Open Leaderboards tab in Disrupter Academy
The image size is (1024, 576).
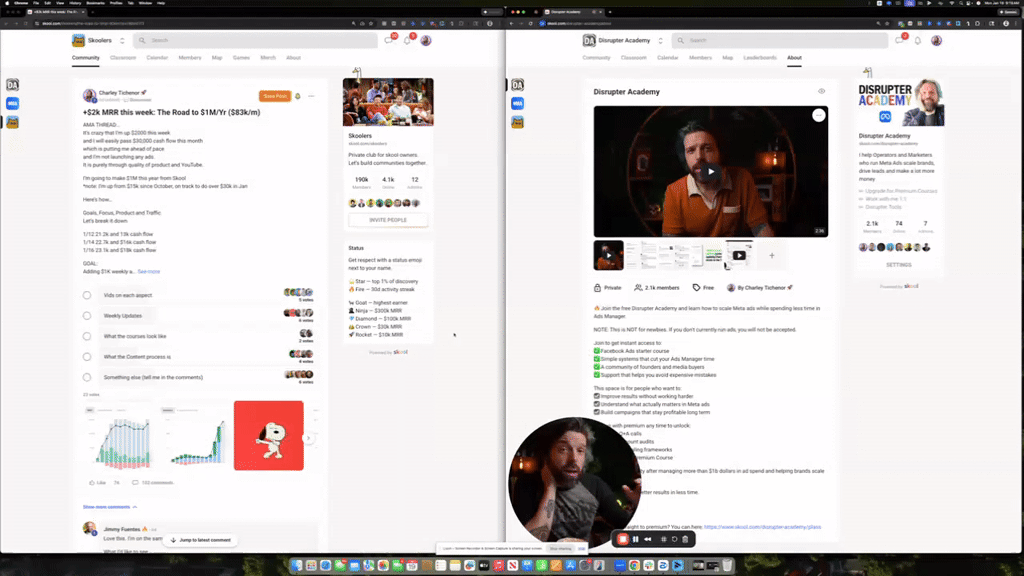pyautogui.click(x=760, y=57)
